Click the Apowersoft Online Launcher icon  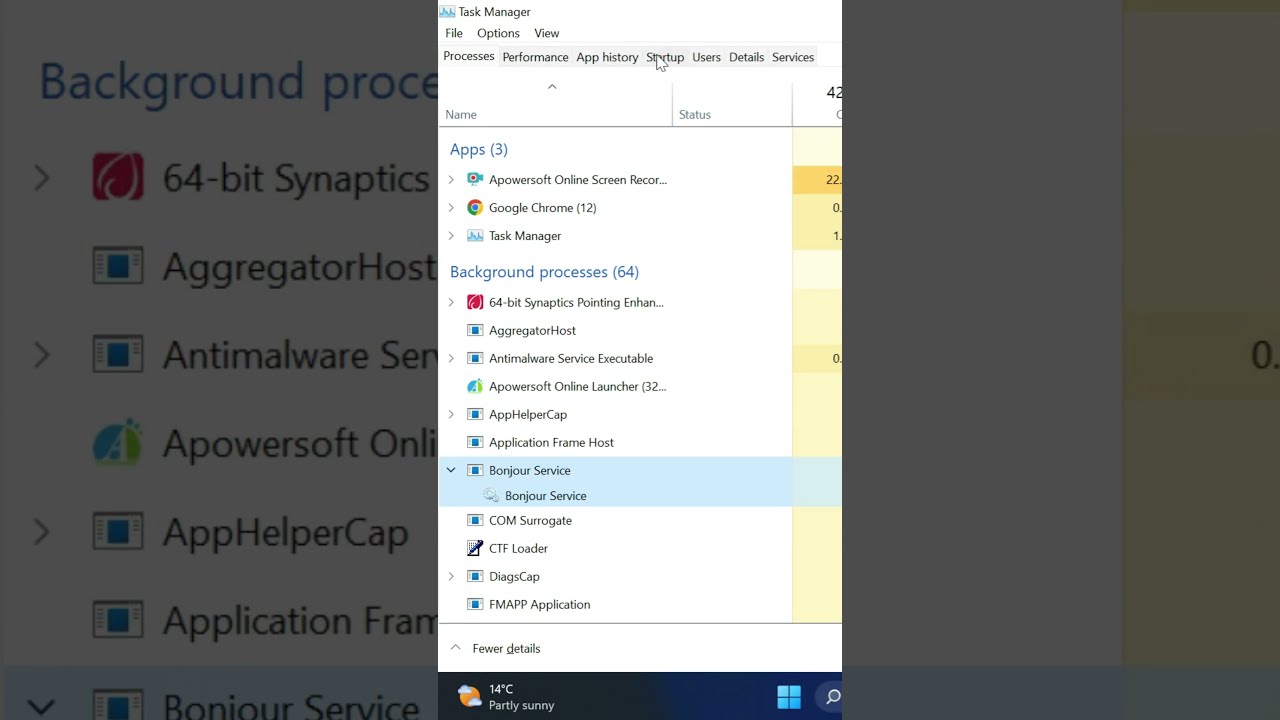[475, 386]
